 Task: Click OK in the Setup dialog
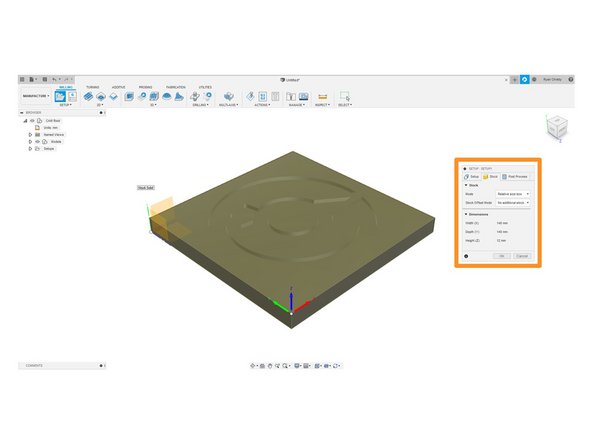click(x=502, y=256)
